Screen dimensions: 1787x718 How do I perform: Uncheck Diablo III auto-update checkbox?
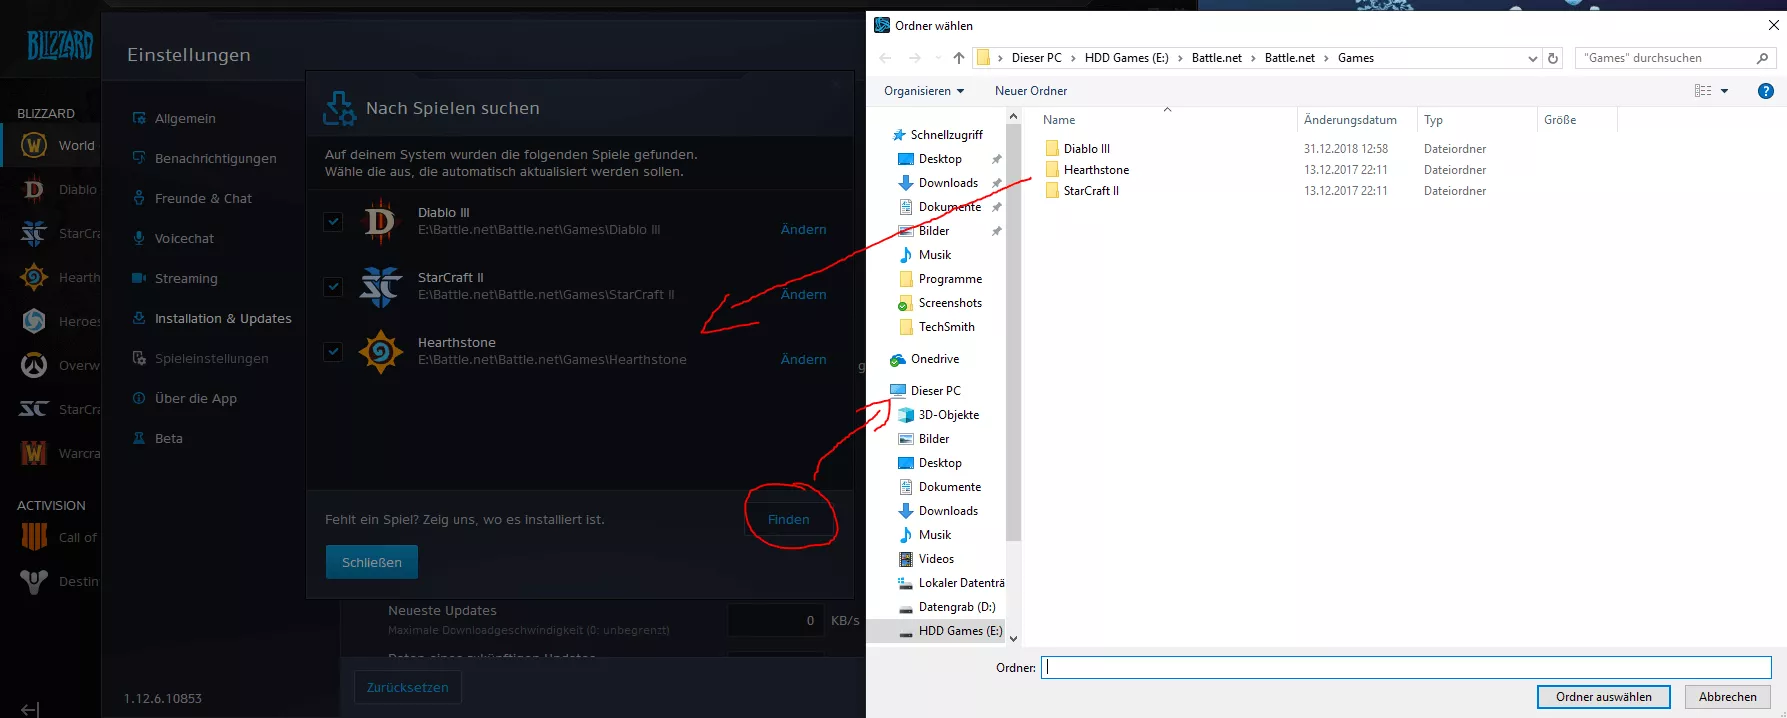[333, 222]
